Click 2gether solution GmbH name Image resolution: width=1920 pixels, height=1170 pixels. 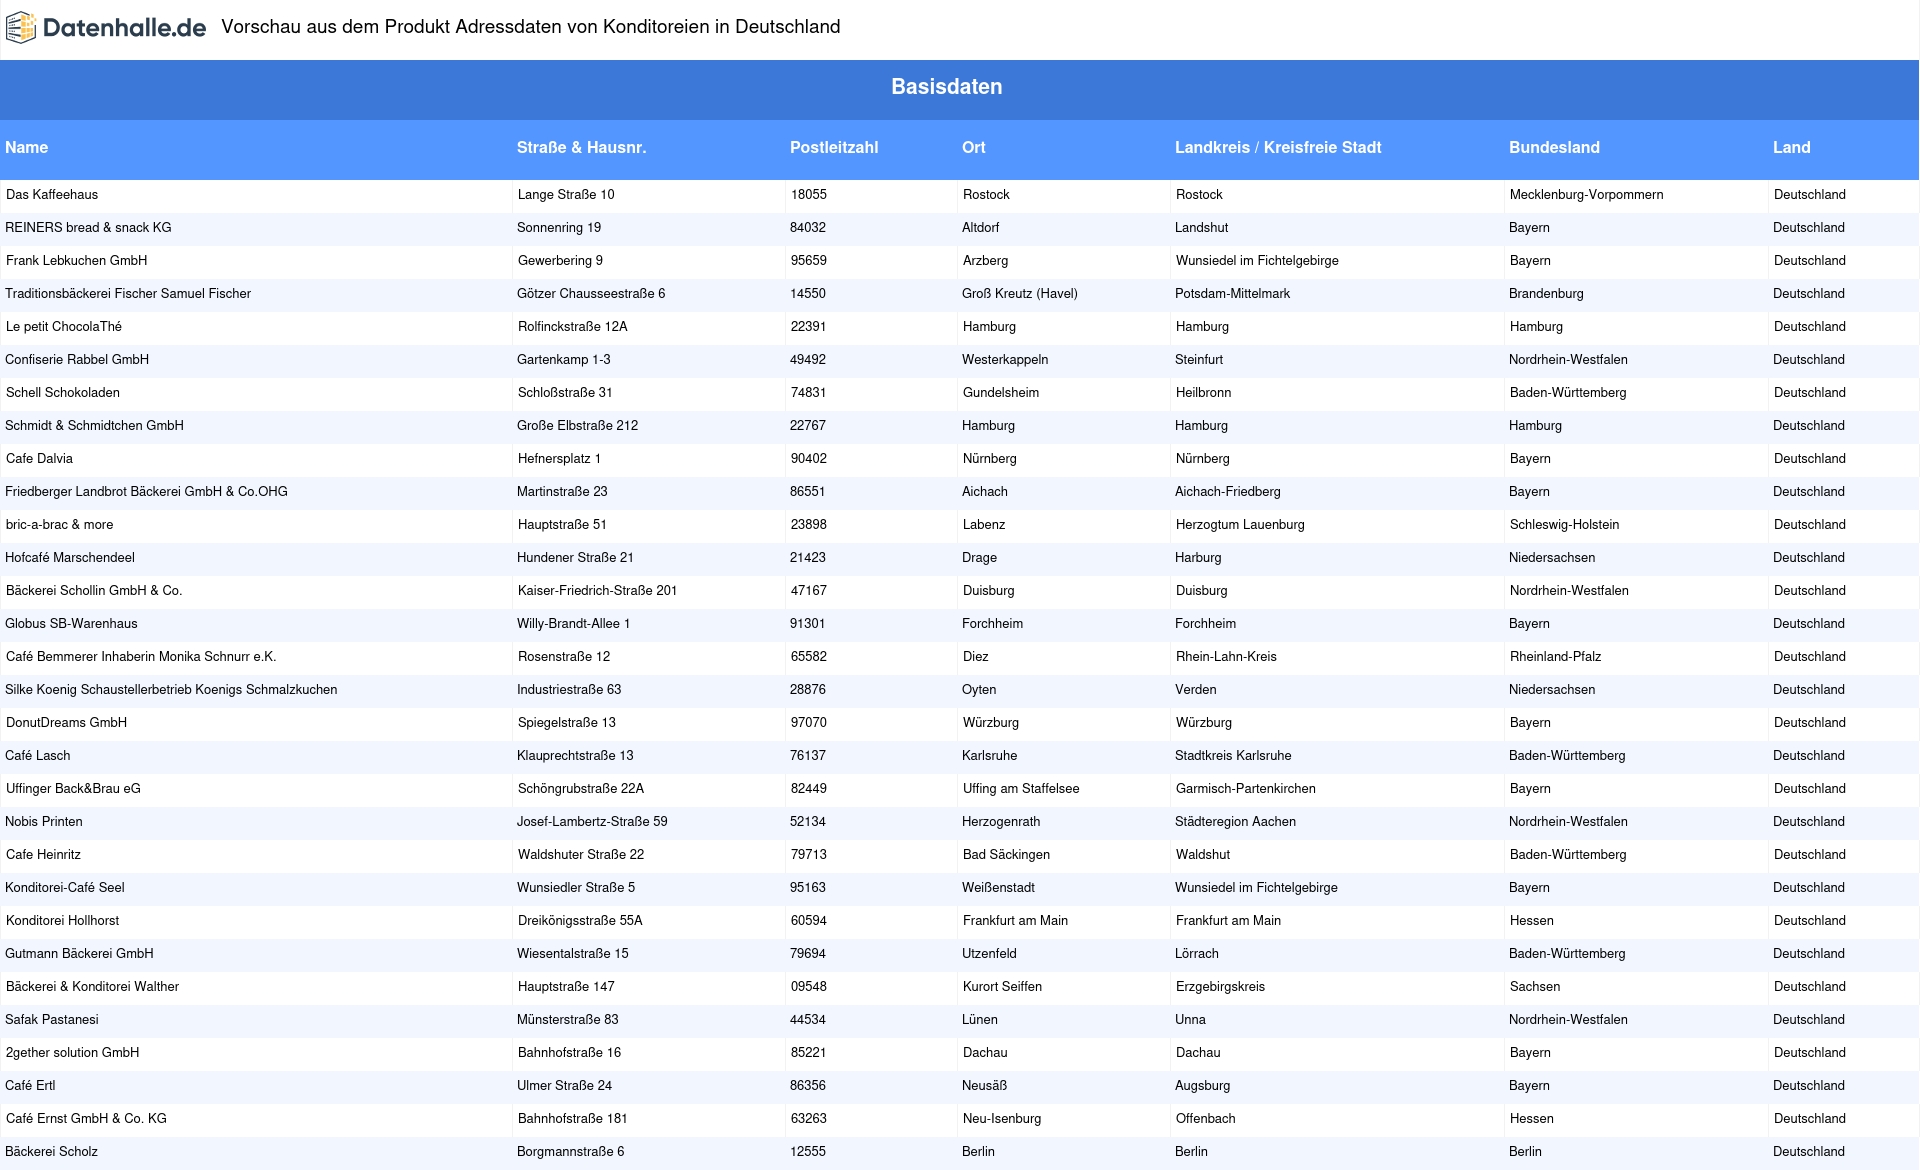[x=73, y=1053]
